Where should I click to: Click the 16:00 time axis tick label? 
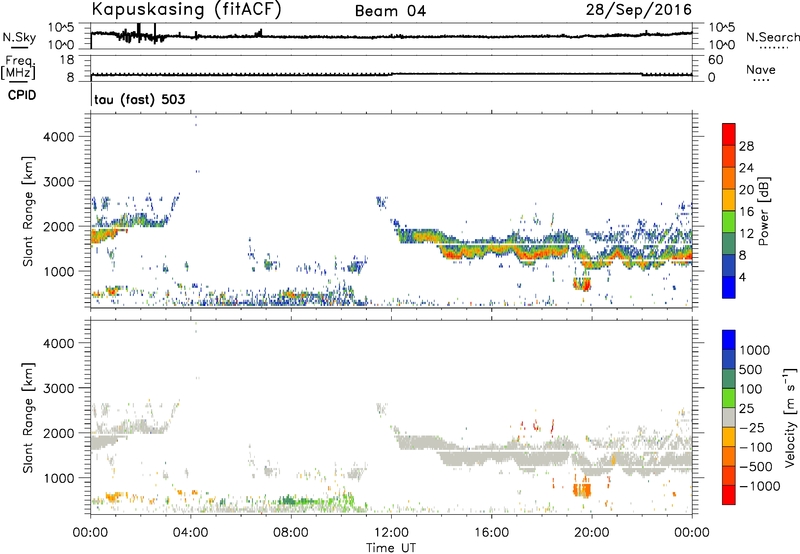(x=492, y=533)
